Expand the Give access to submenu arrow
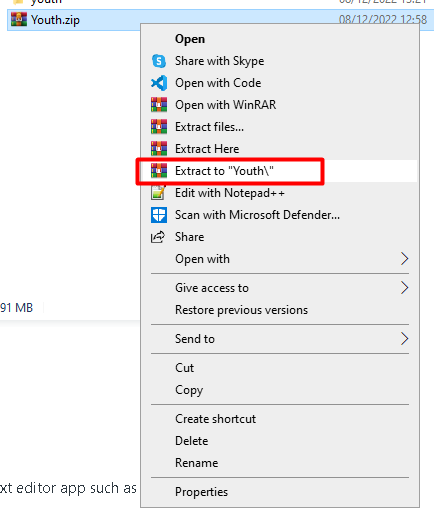434x519 pixels. point(404,288)
